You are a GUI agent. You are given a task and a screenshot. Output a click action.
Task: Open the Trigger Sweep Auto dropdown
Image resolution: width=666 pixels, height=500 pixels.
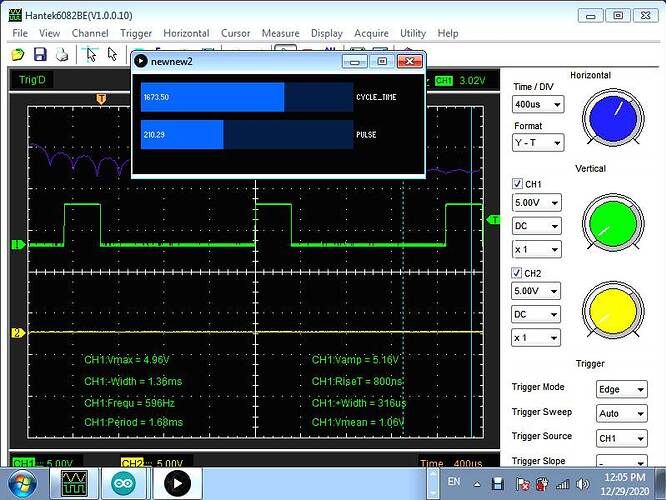tap(622, 413)
